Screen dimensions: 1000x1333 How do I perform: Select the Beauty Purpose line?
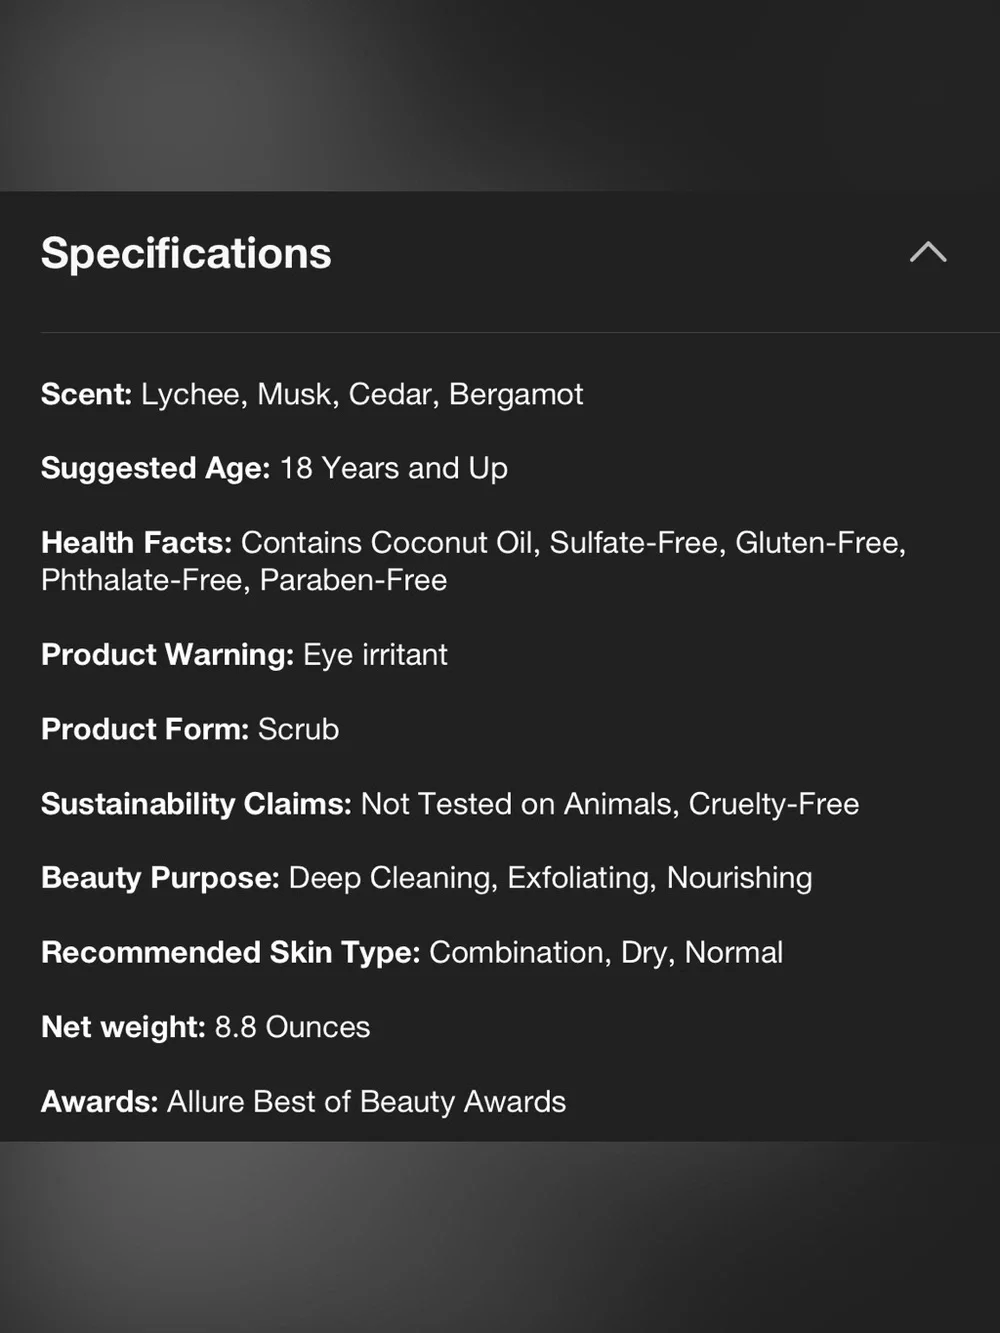click(427, 877)
